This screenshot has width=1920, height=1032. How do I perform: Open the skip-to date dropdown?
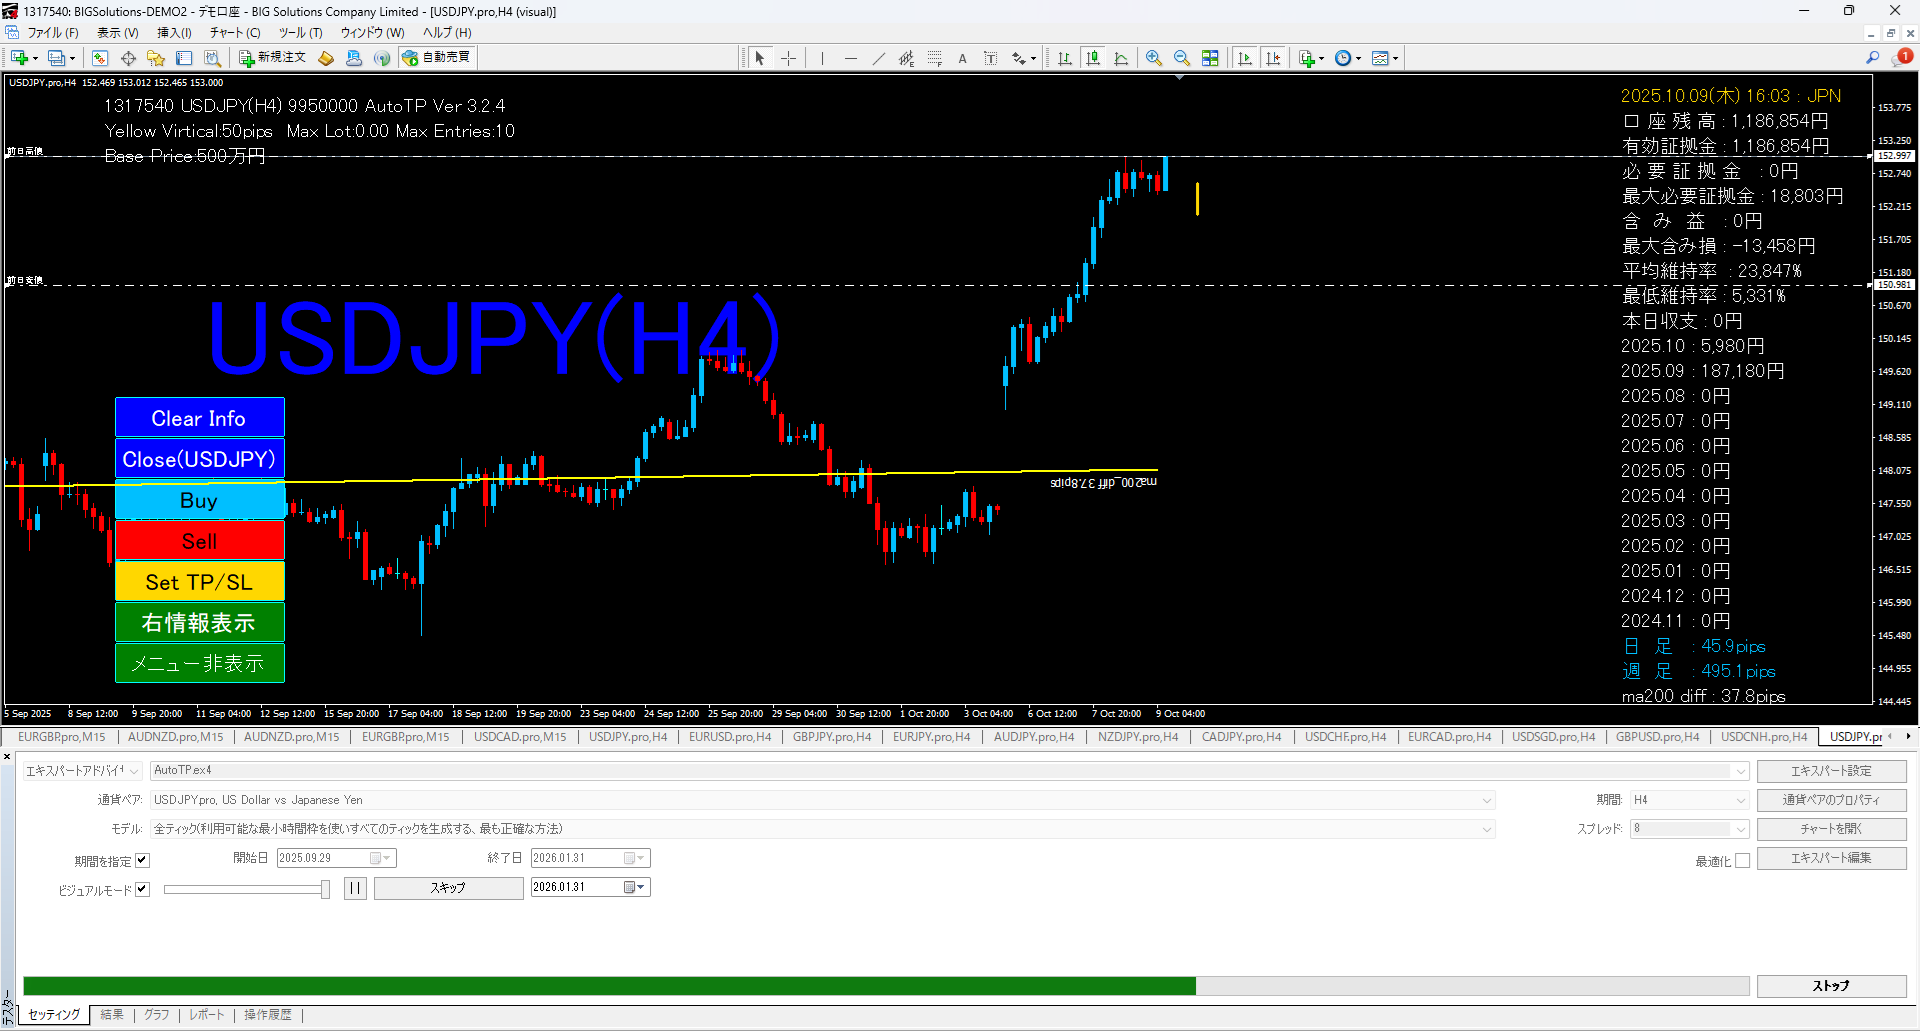(590, 887)
